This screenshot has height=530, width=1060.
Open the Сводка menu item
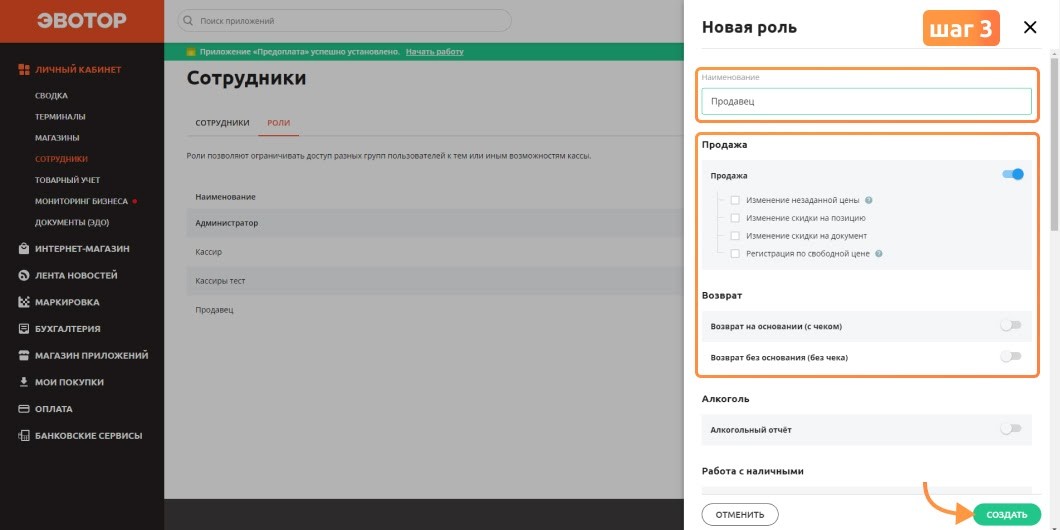pos(51,96)
